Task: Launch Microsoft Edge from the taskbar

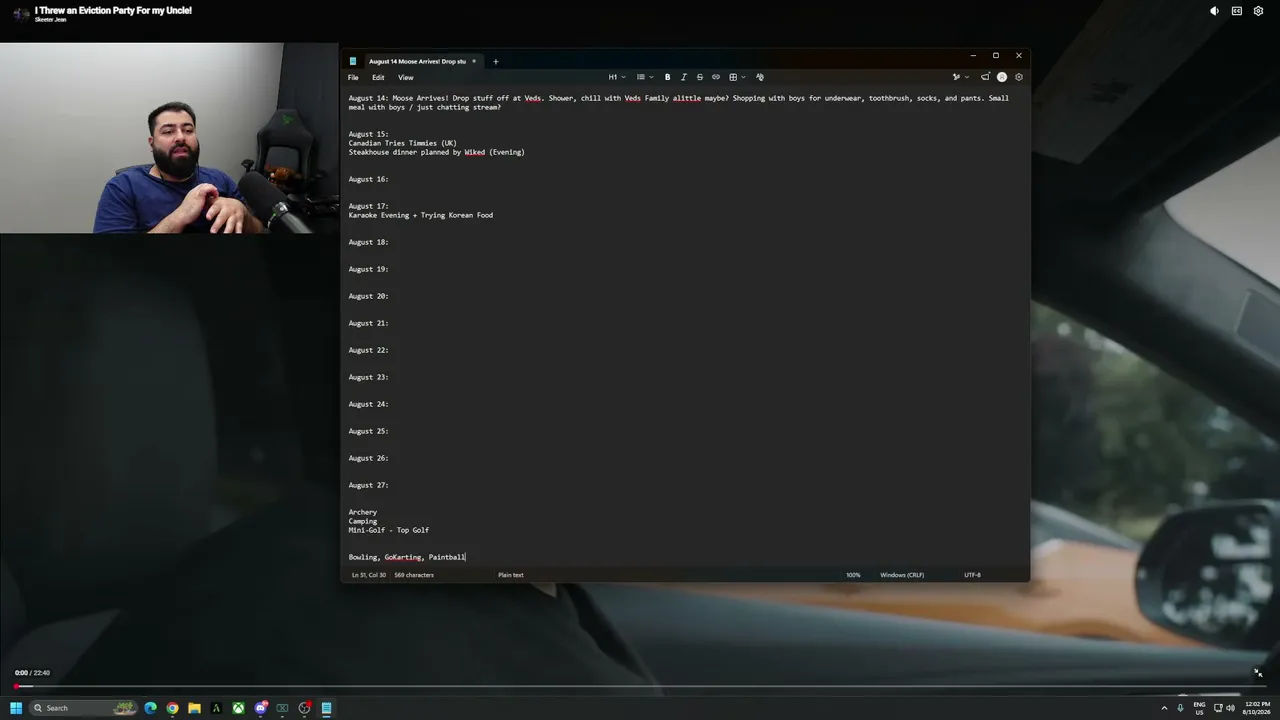Action: [150, 708]
